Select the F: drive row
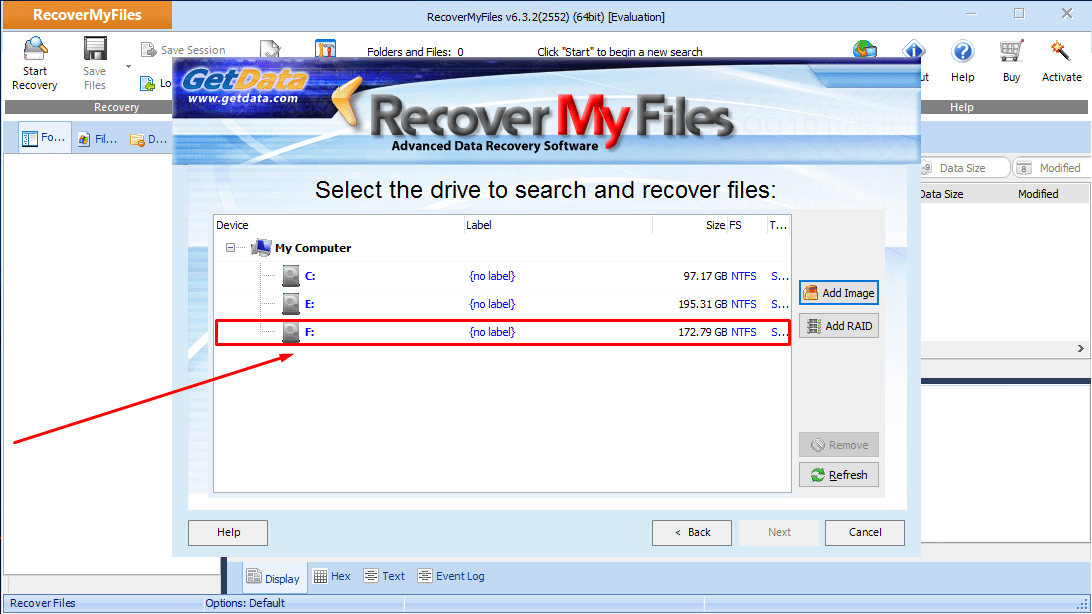 pos(502,332)
